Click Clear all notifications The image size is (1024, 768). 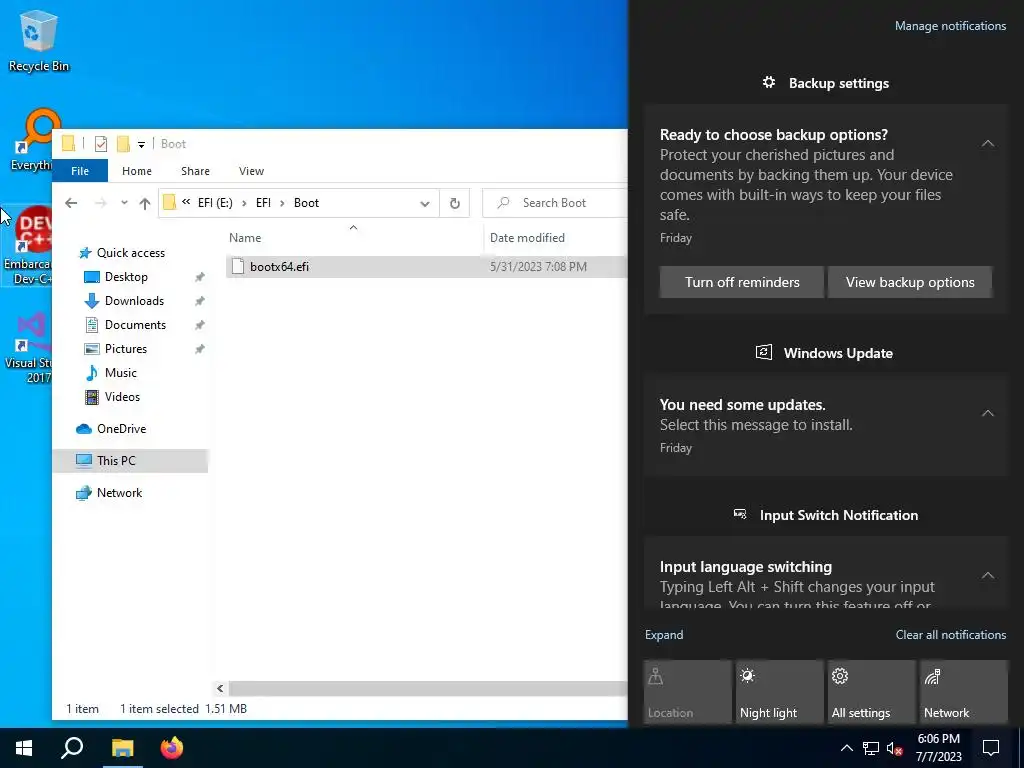pyautogui.click(x=950, y=635)
